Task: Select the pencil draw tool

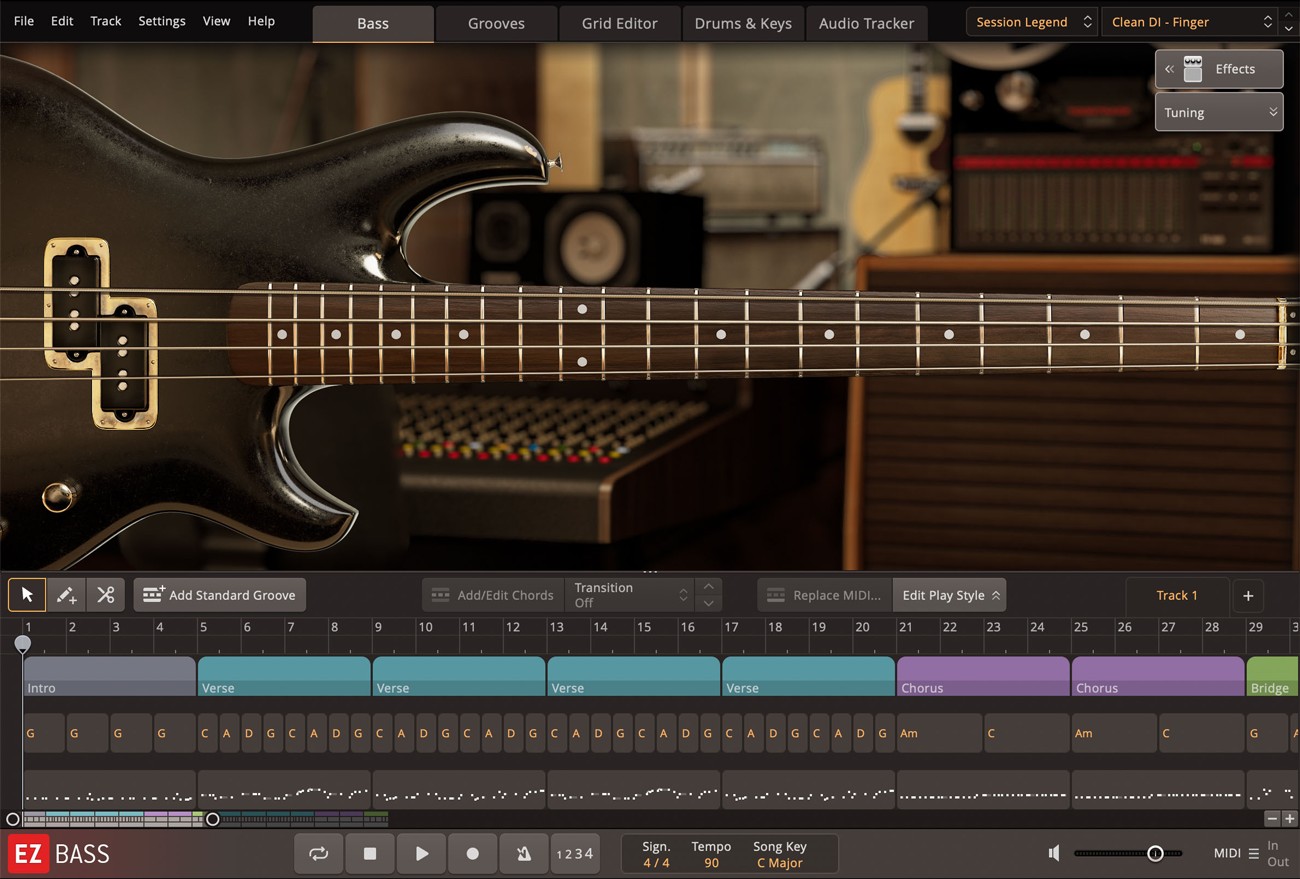Action: [x=66, y=595]
